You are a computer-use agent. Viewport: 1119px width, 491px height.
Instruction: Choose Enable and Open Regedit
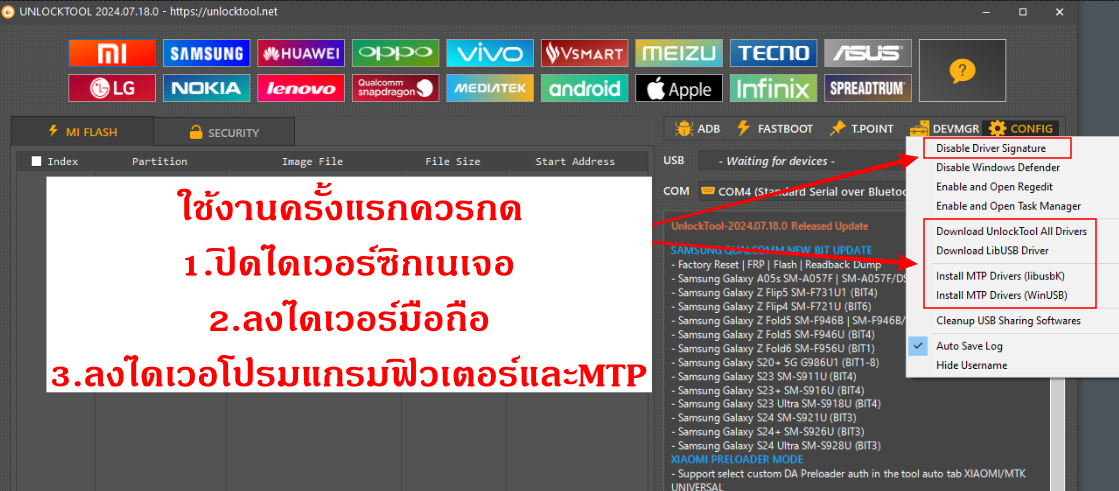click(x=996, y=186)
